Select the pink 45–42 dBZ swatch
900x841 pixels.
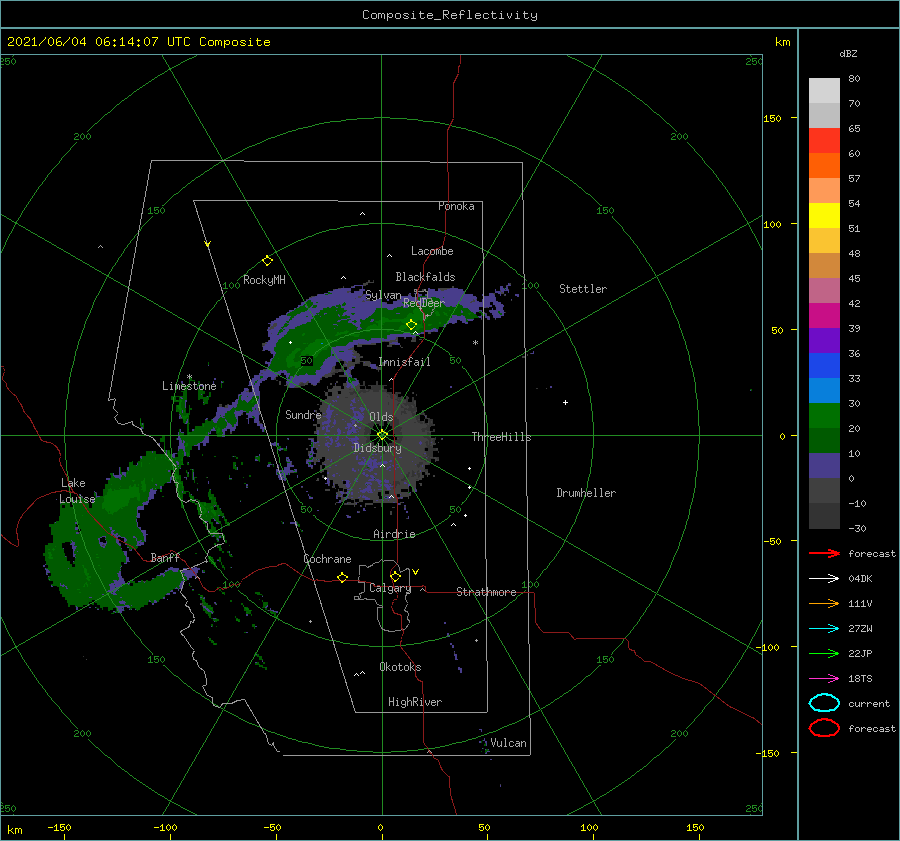(824, 291)
